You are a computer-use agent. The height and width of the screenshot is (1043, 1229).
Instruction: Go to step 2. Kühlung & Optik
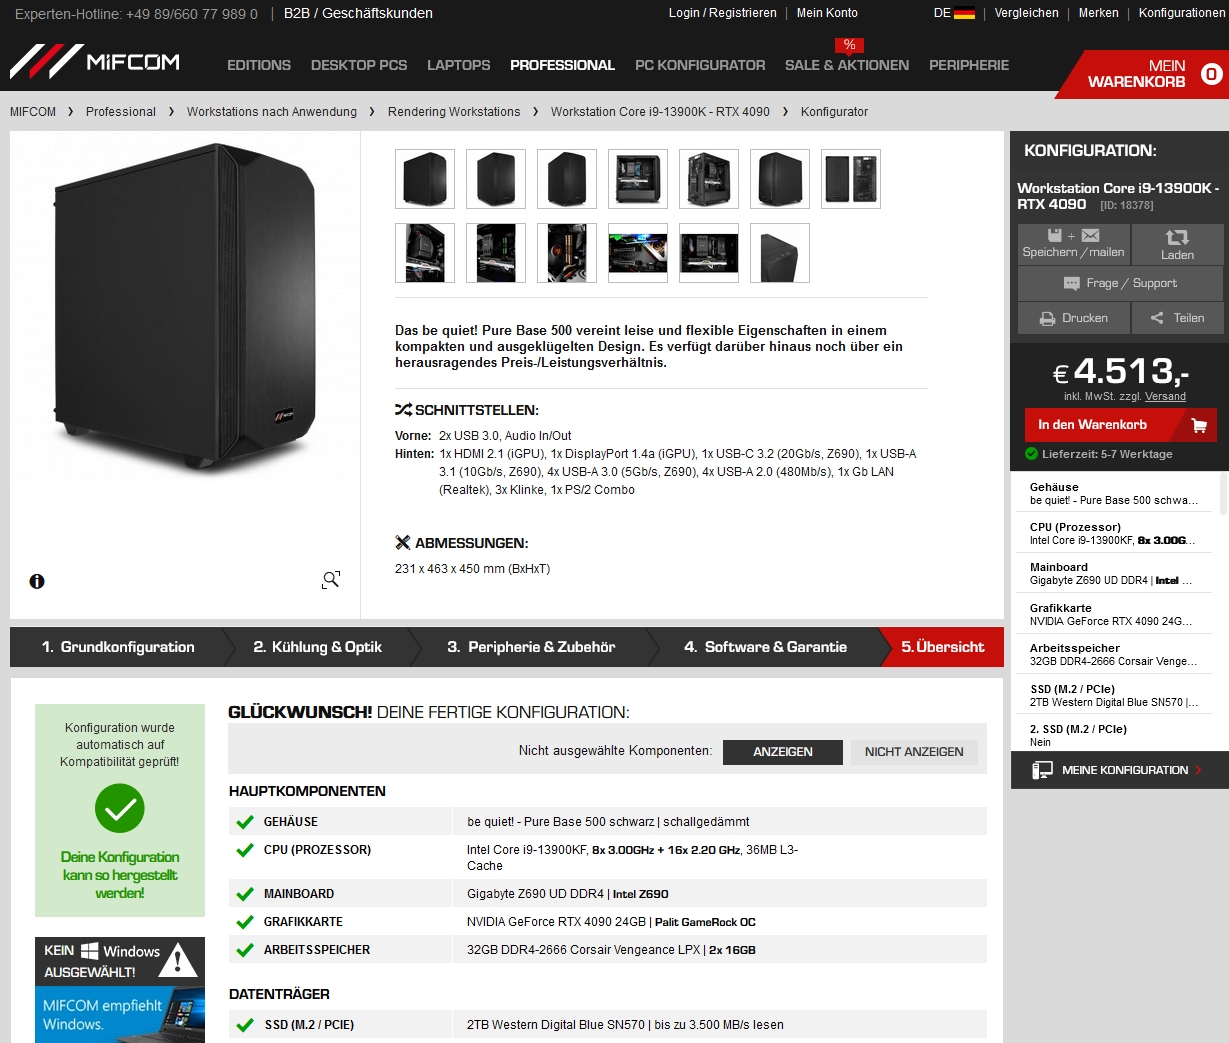coord(318,647)
